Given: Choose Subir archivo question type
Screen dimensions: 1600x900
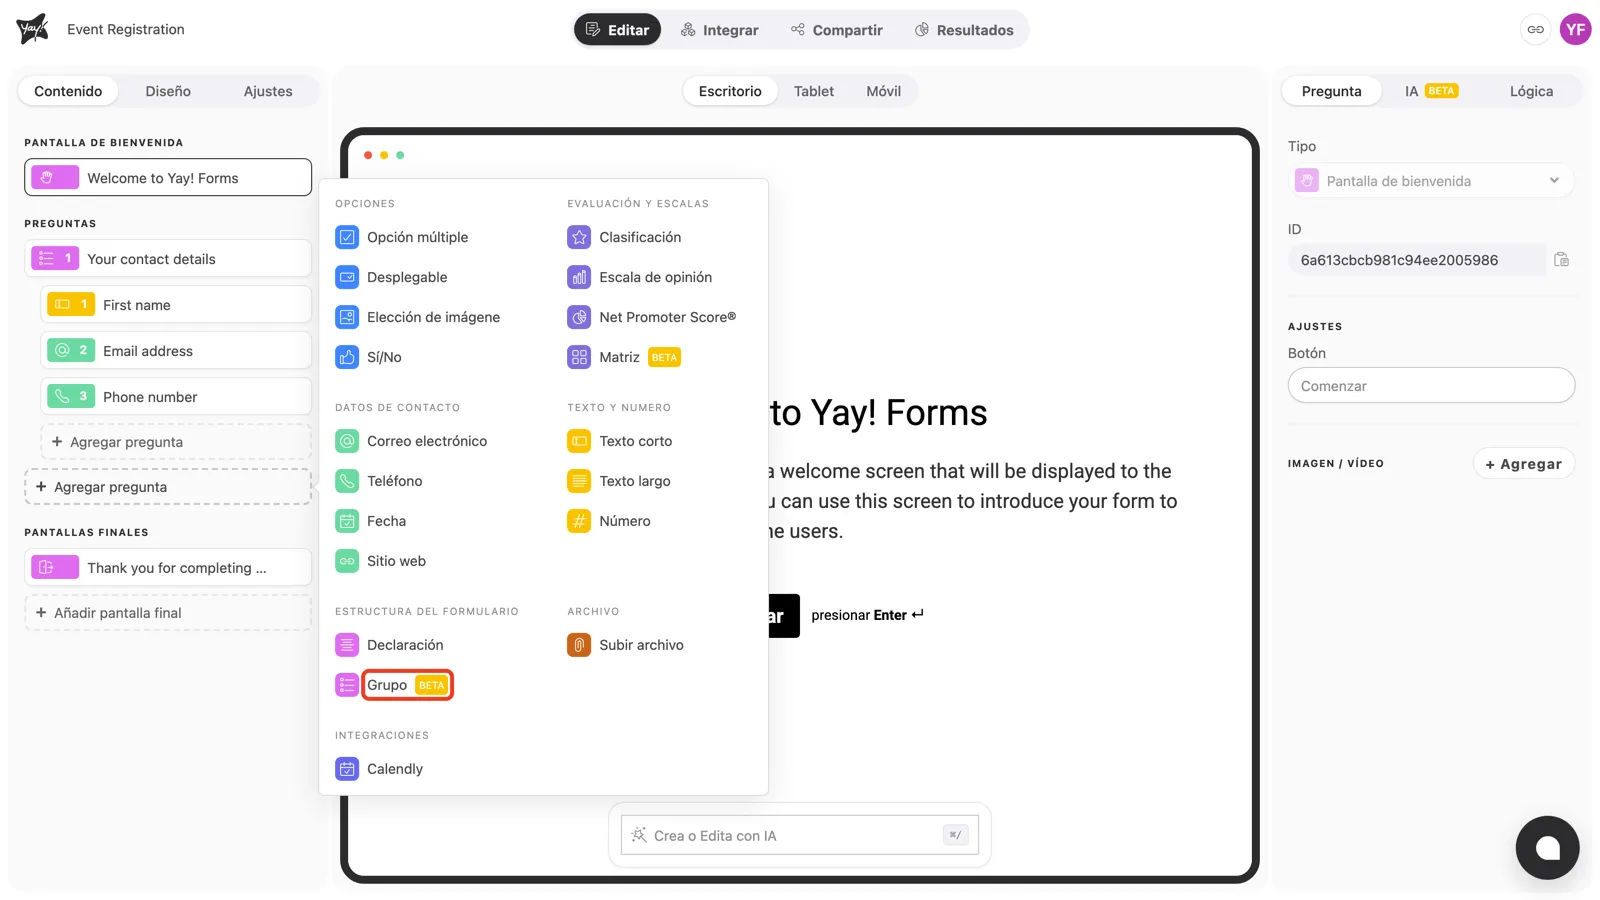Looking at the screenshot, I should pos(625,645).
